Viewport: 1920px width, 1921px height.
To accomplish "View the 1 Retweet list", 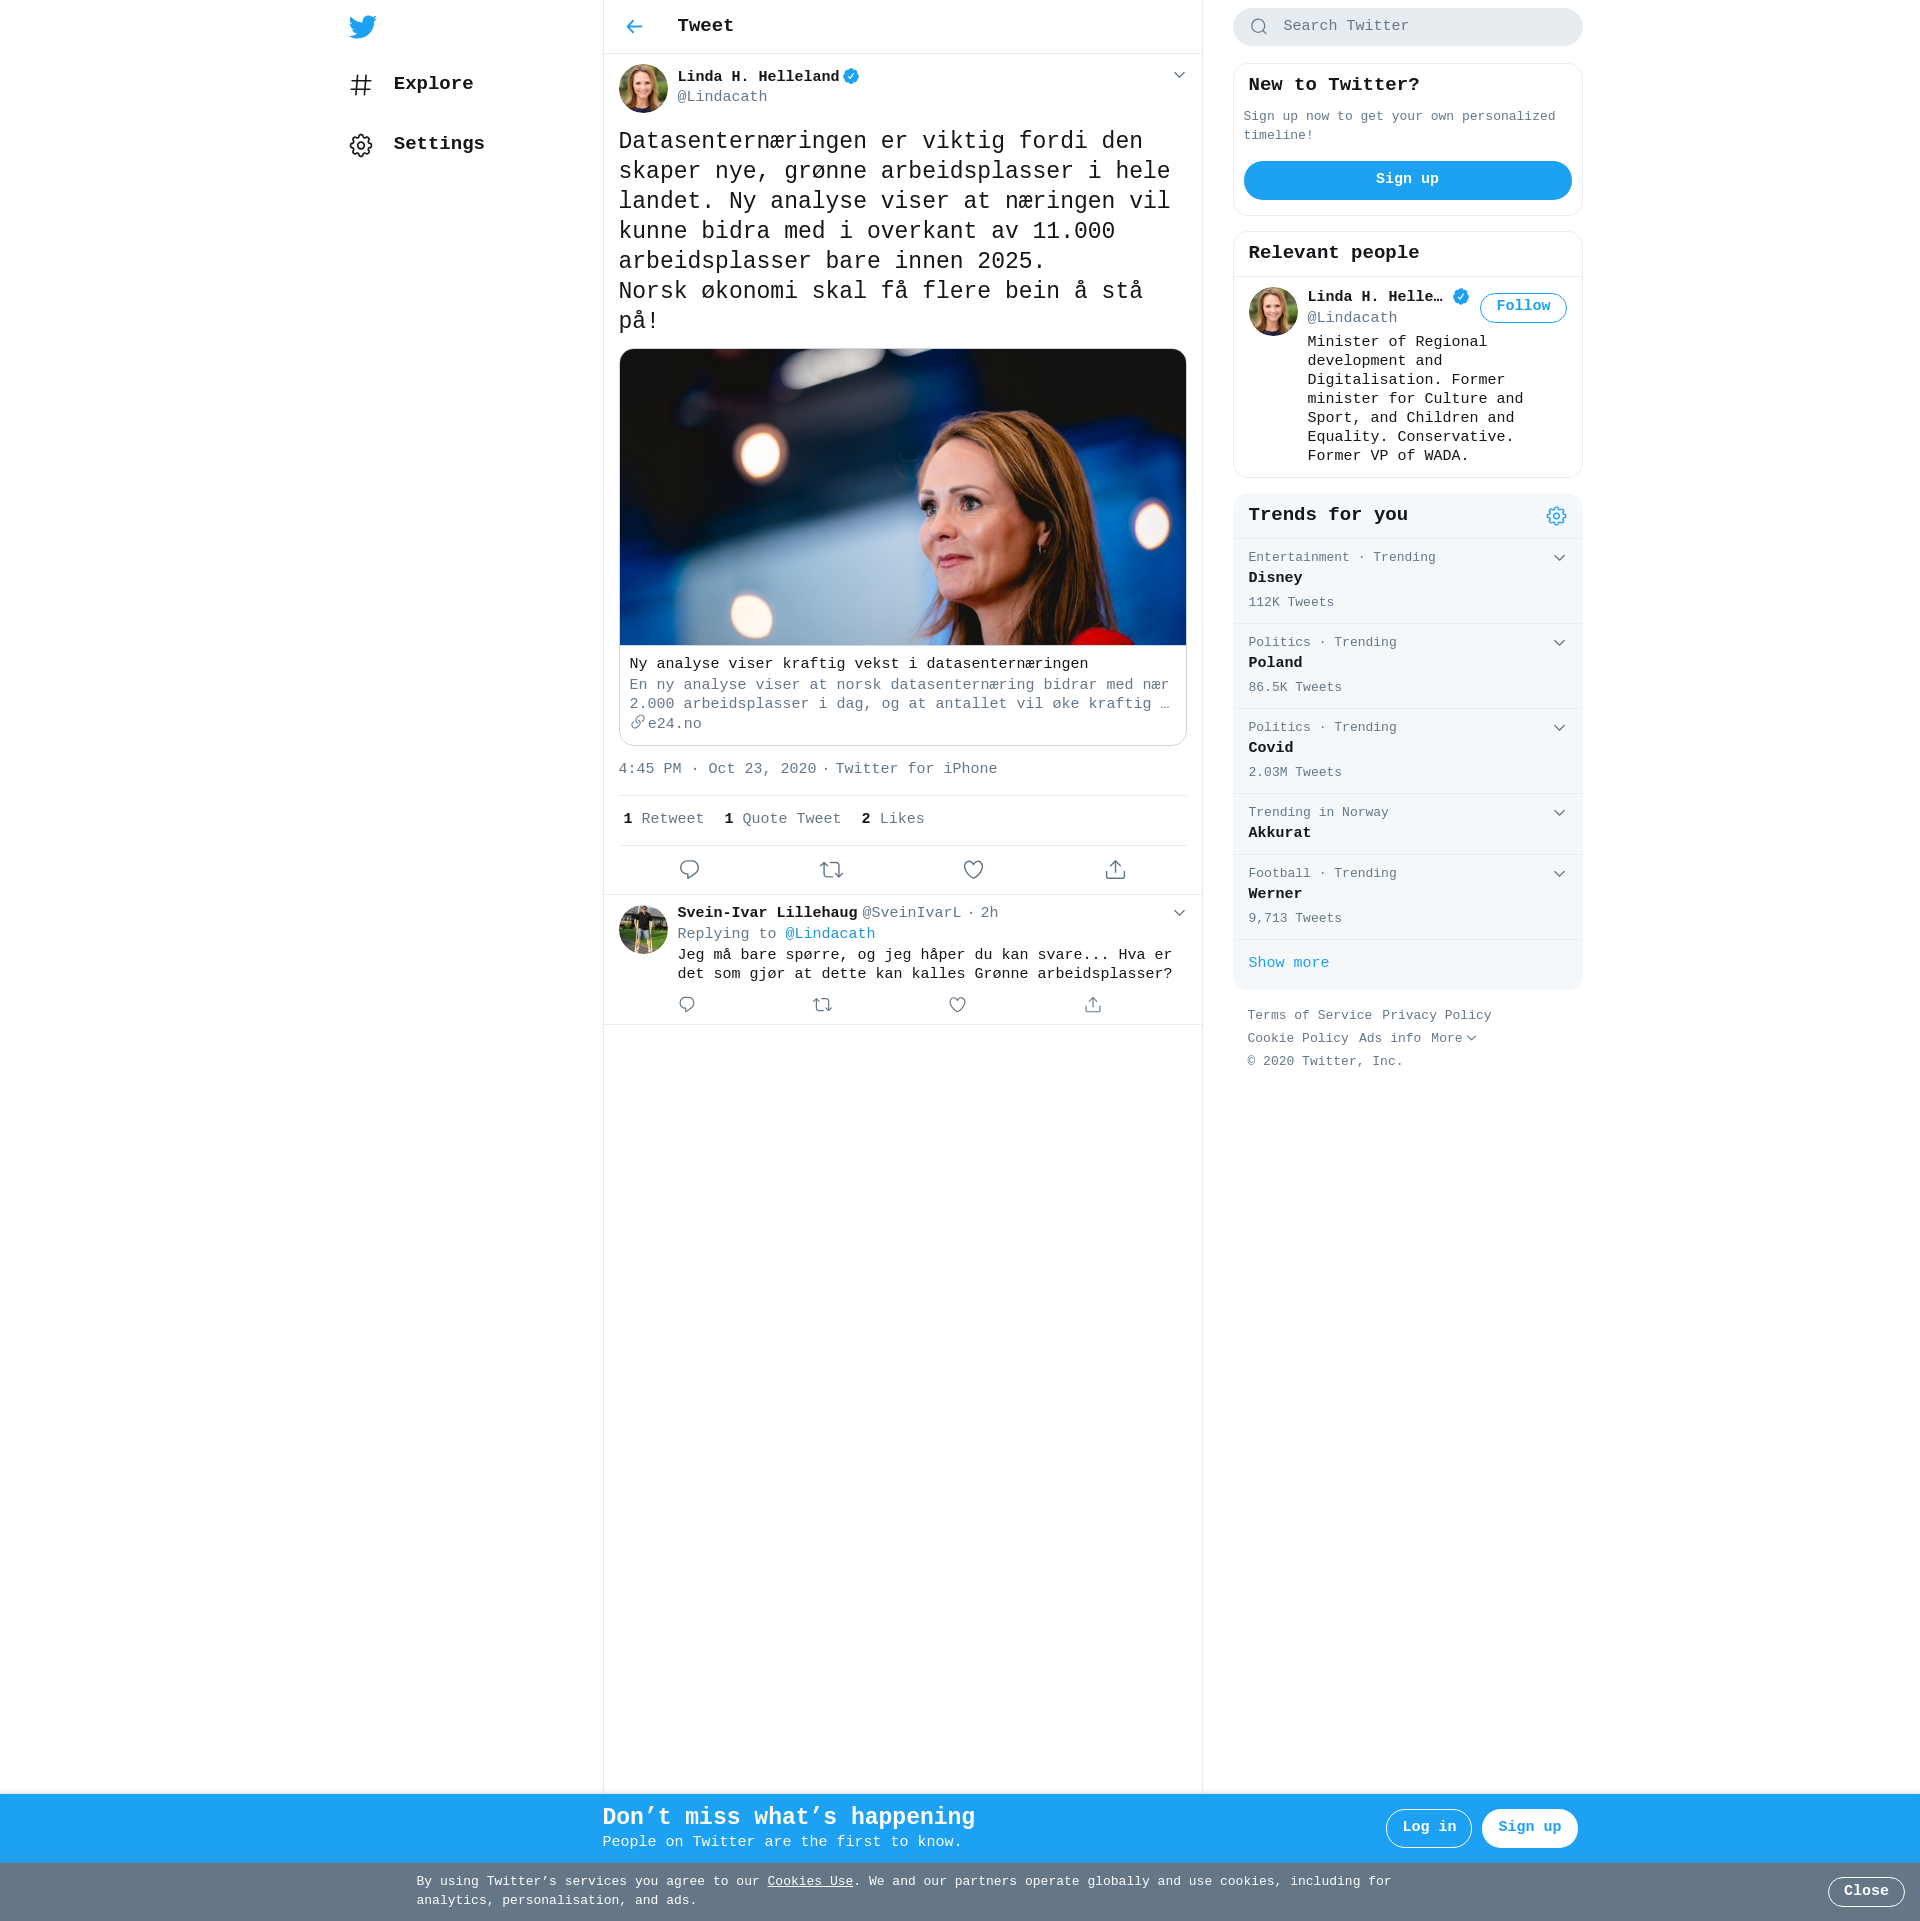I will pyautogui.click(x=664, y=819).
